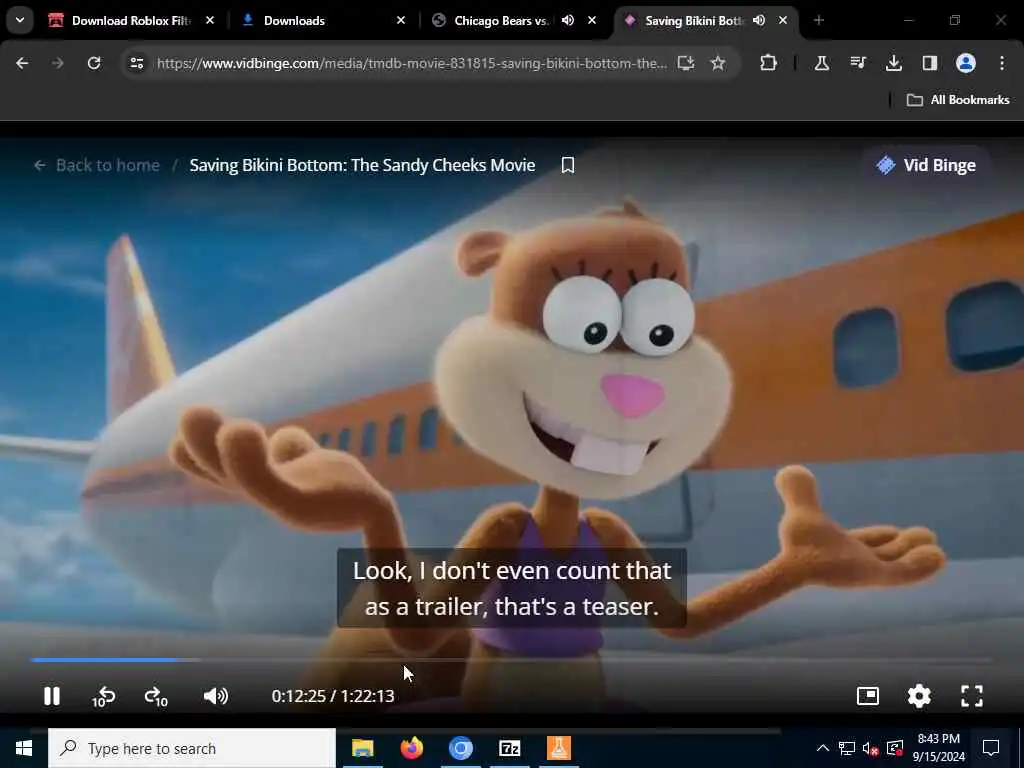This screenshot has height=768, width=1024.
Task: Seek on the video progress bar
Action: tap(511, 660)
